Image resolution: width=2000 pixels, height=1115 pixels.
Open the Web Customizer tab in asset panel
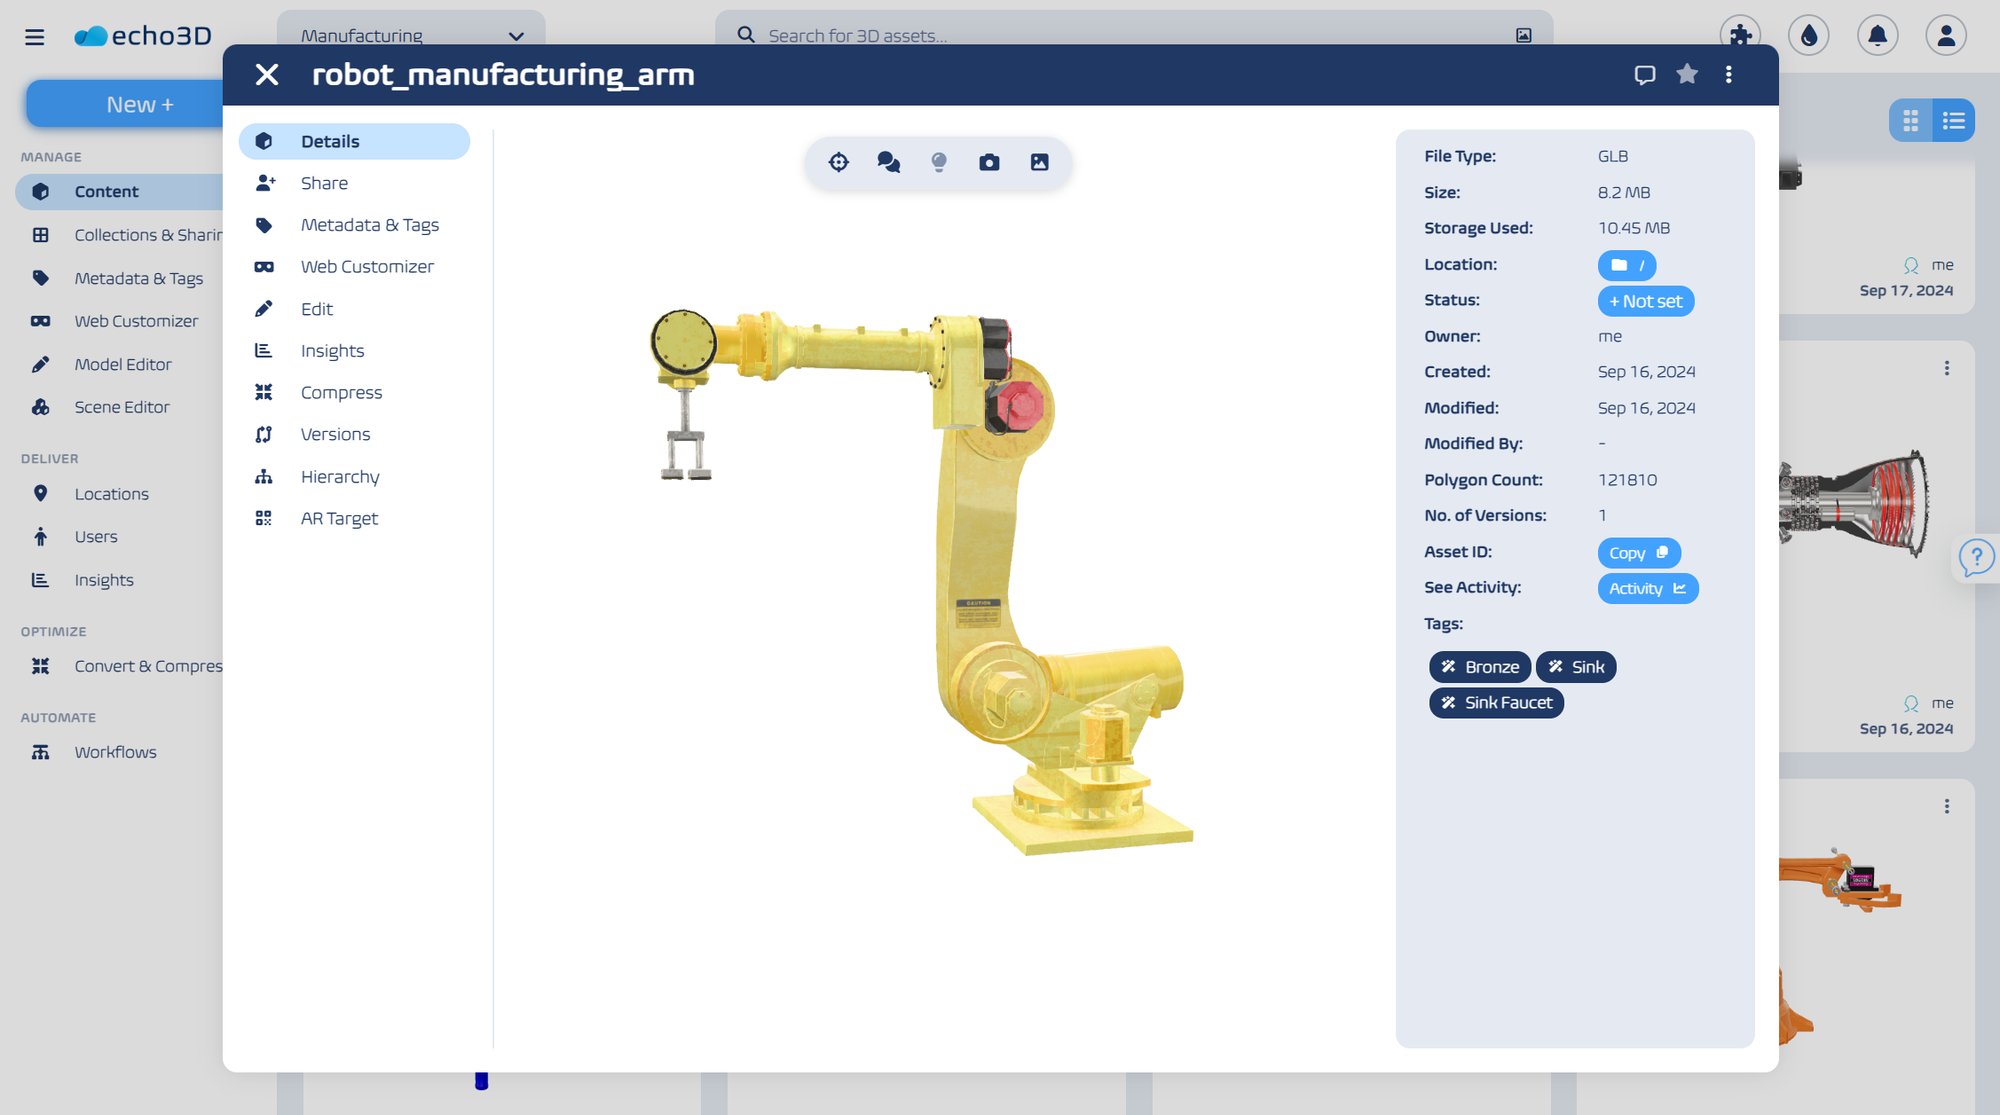(x=367, y=267)
